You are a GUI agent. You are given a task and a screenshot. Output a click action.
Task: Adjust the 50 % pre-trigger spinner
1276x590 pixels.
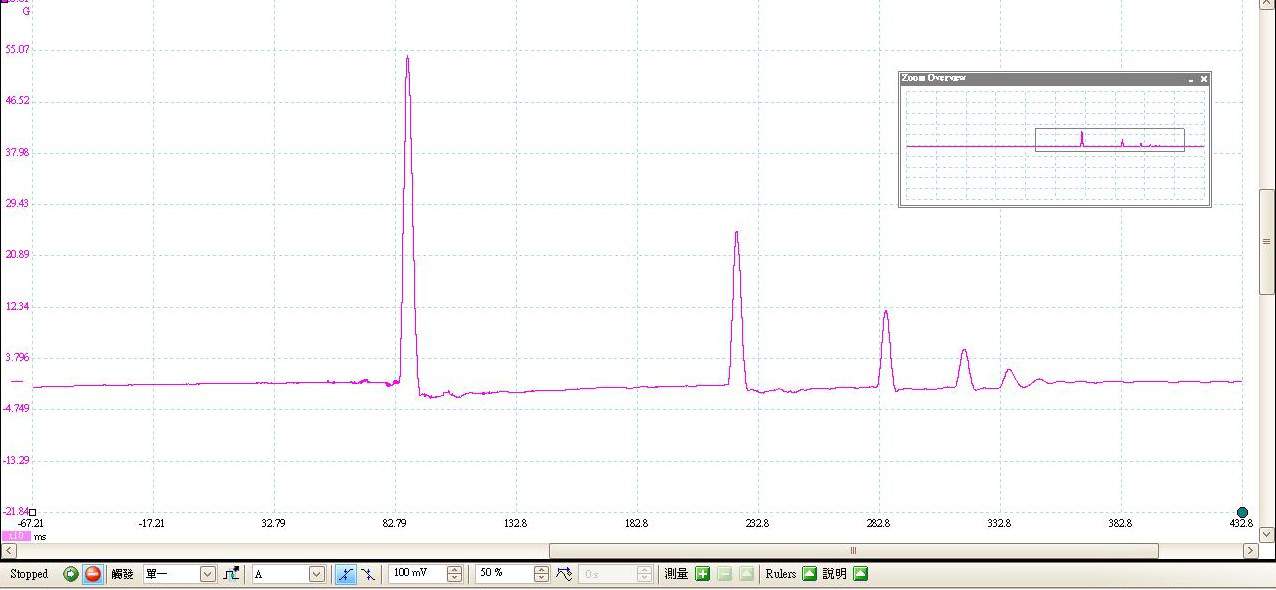(542, 574)
